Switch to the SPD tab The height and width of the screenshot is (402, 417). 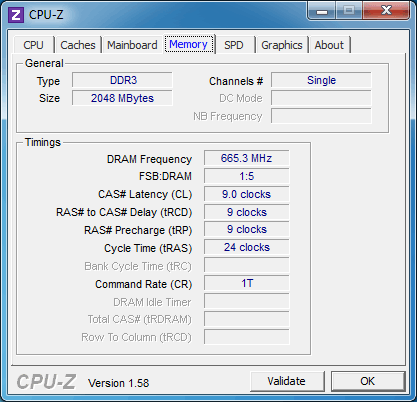234,45
